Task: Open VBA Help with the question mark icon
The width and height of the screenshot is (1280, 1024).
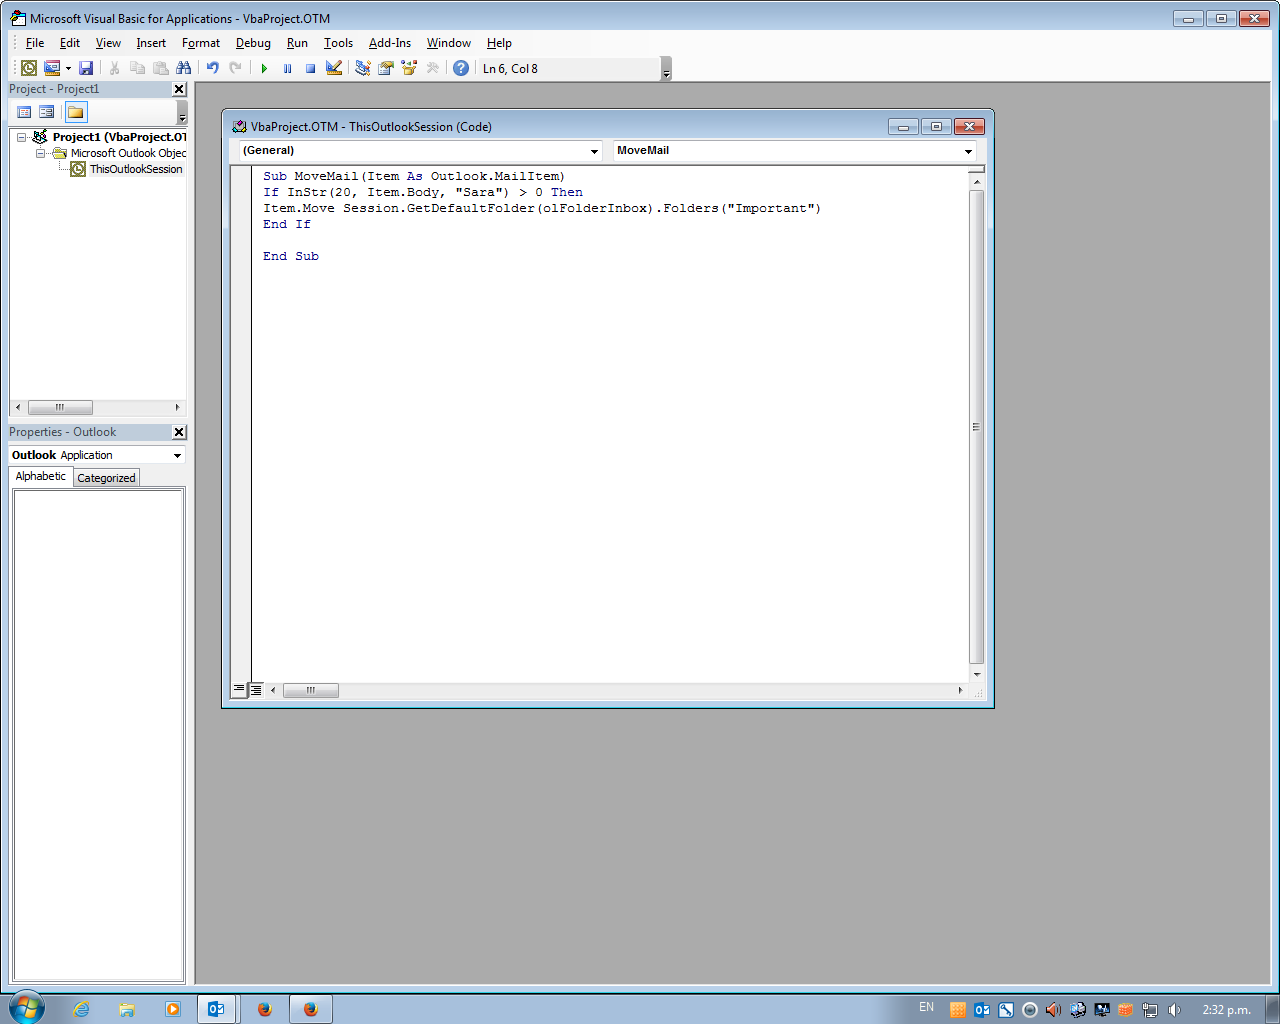Action: click(x=461, y=68)
